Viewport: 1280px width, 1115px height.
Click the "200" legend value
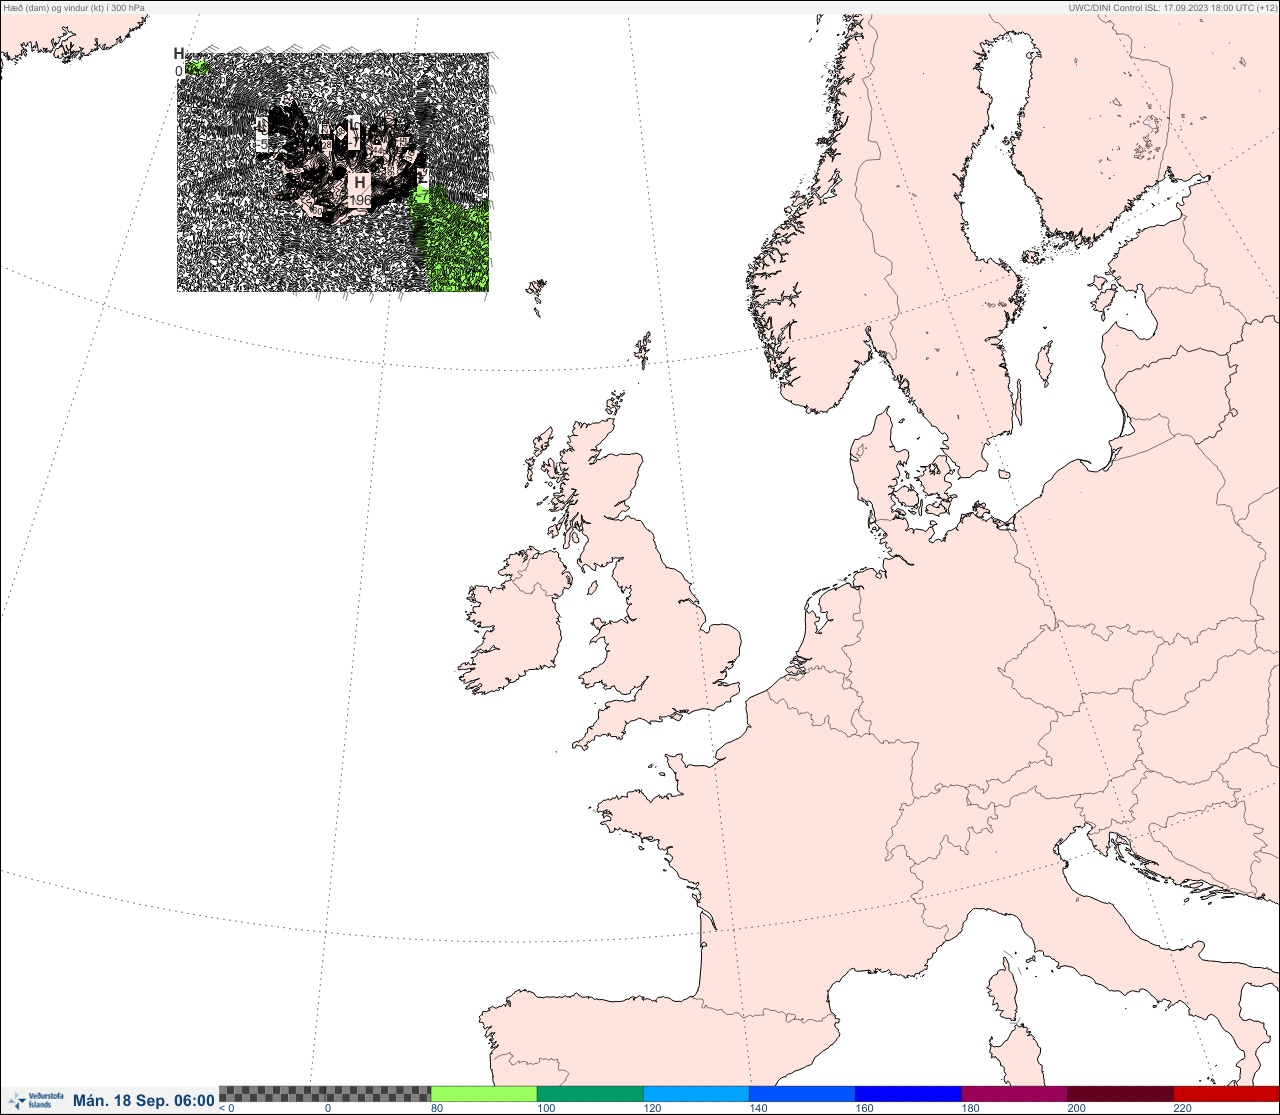coord(1076,1108)
